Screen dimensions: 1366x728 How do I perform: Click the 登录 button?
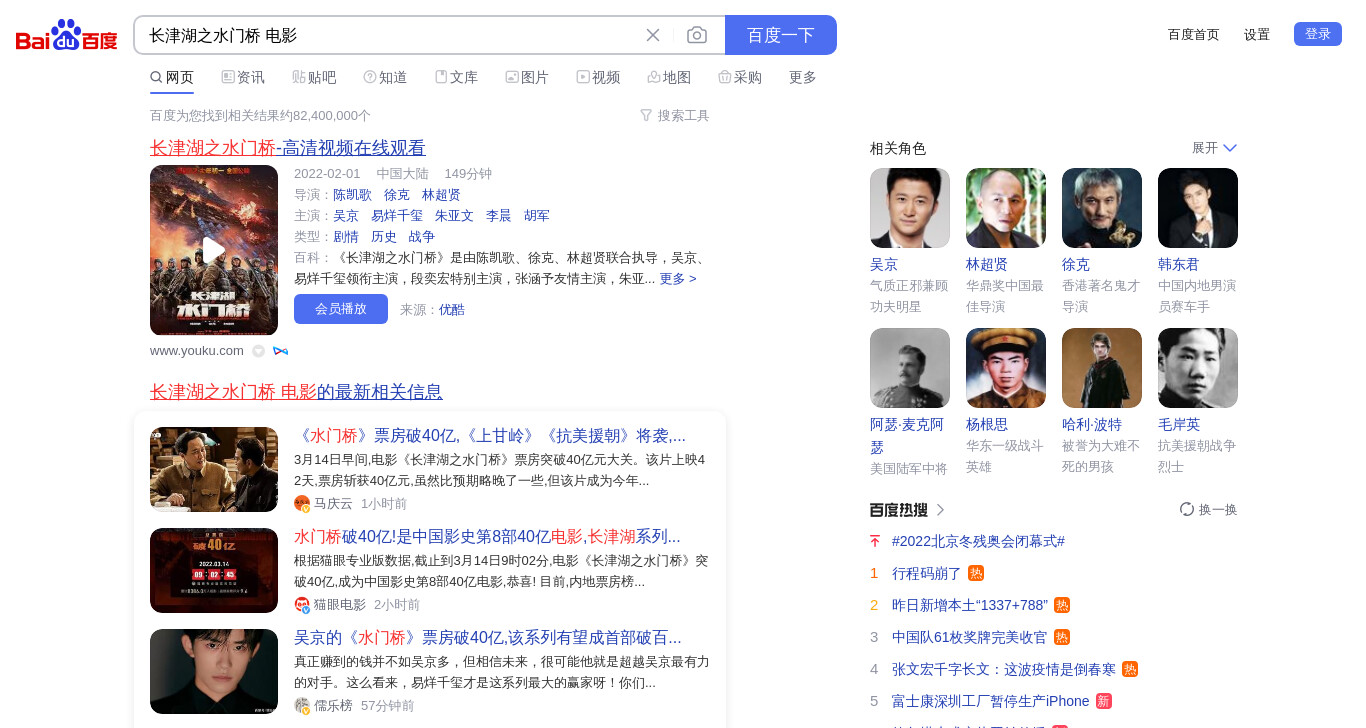click(x=1318, y=34)
